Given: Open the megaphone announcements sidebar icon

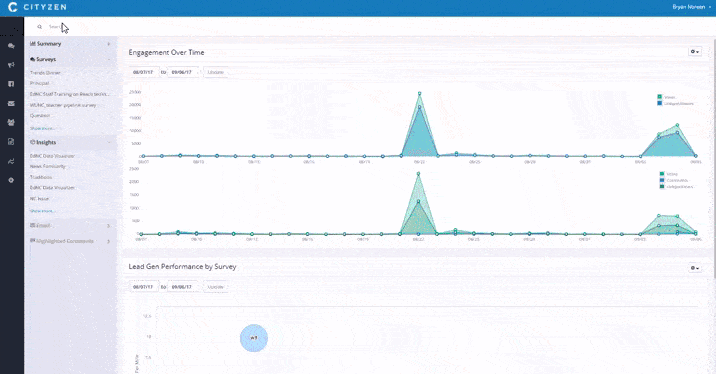Looking at the screenshot, I should (x=11, y=65).
